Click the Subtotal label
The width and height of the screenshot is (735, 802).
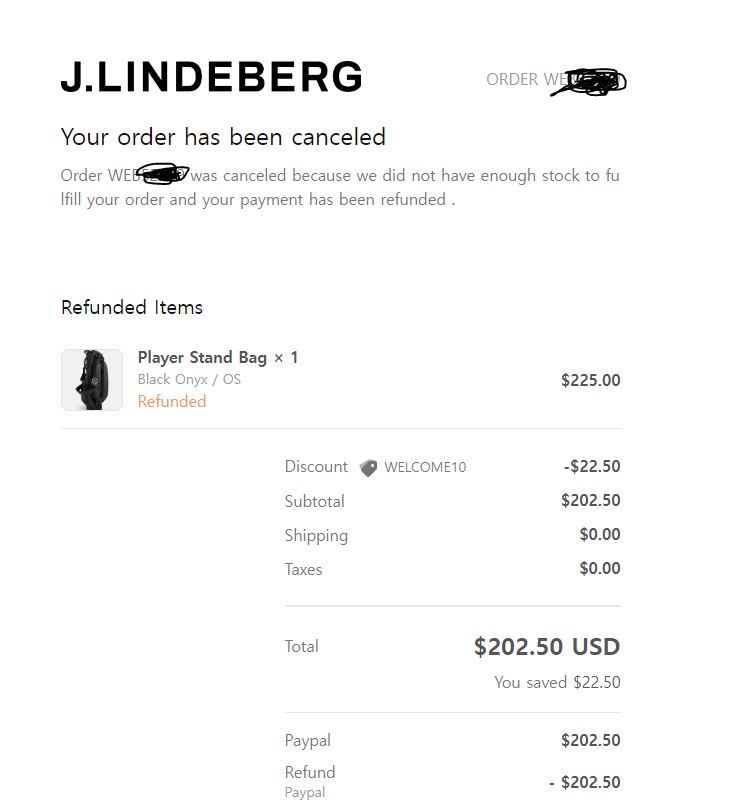(314, 501)
